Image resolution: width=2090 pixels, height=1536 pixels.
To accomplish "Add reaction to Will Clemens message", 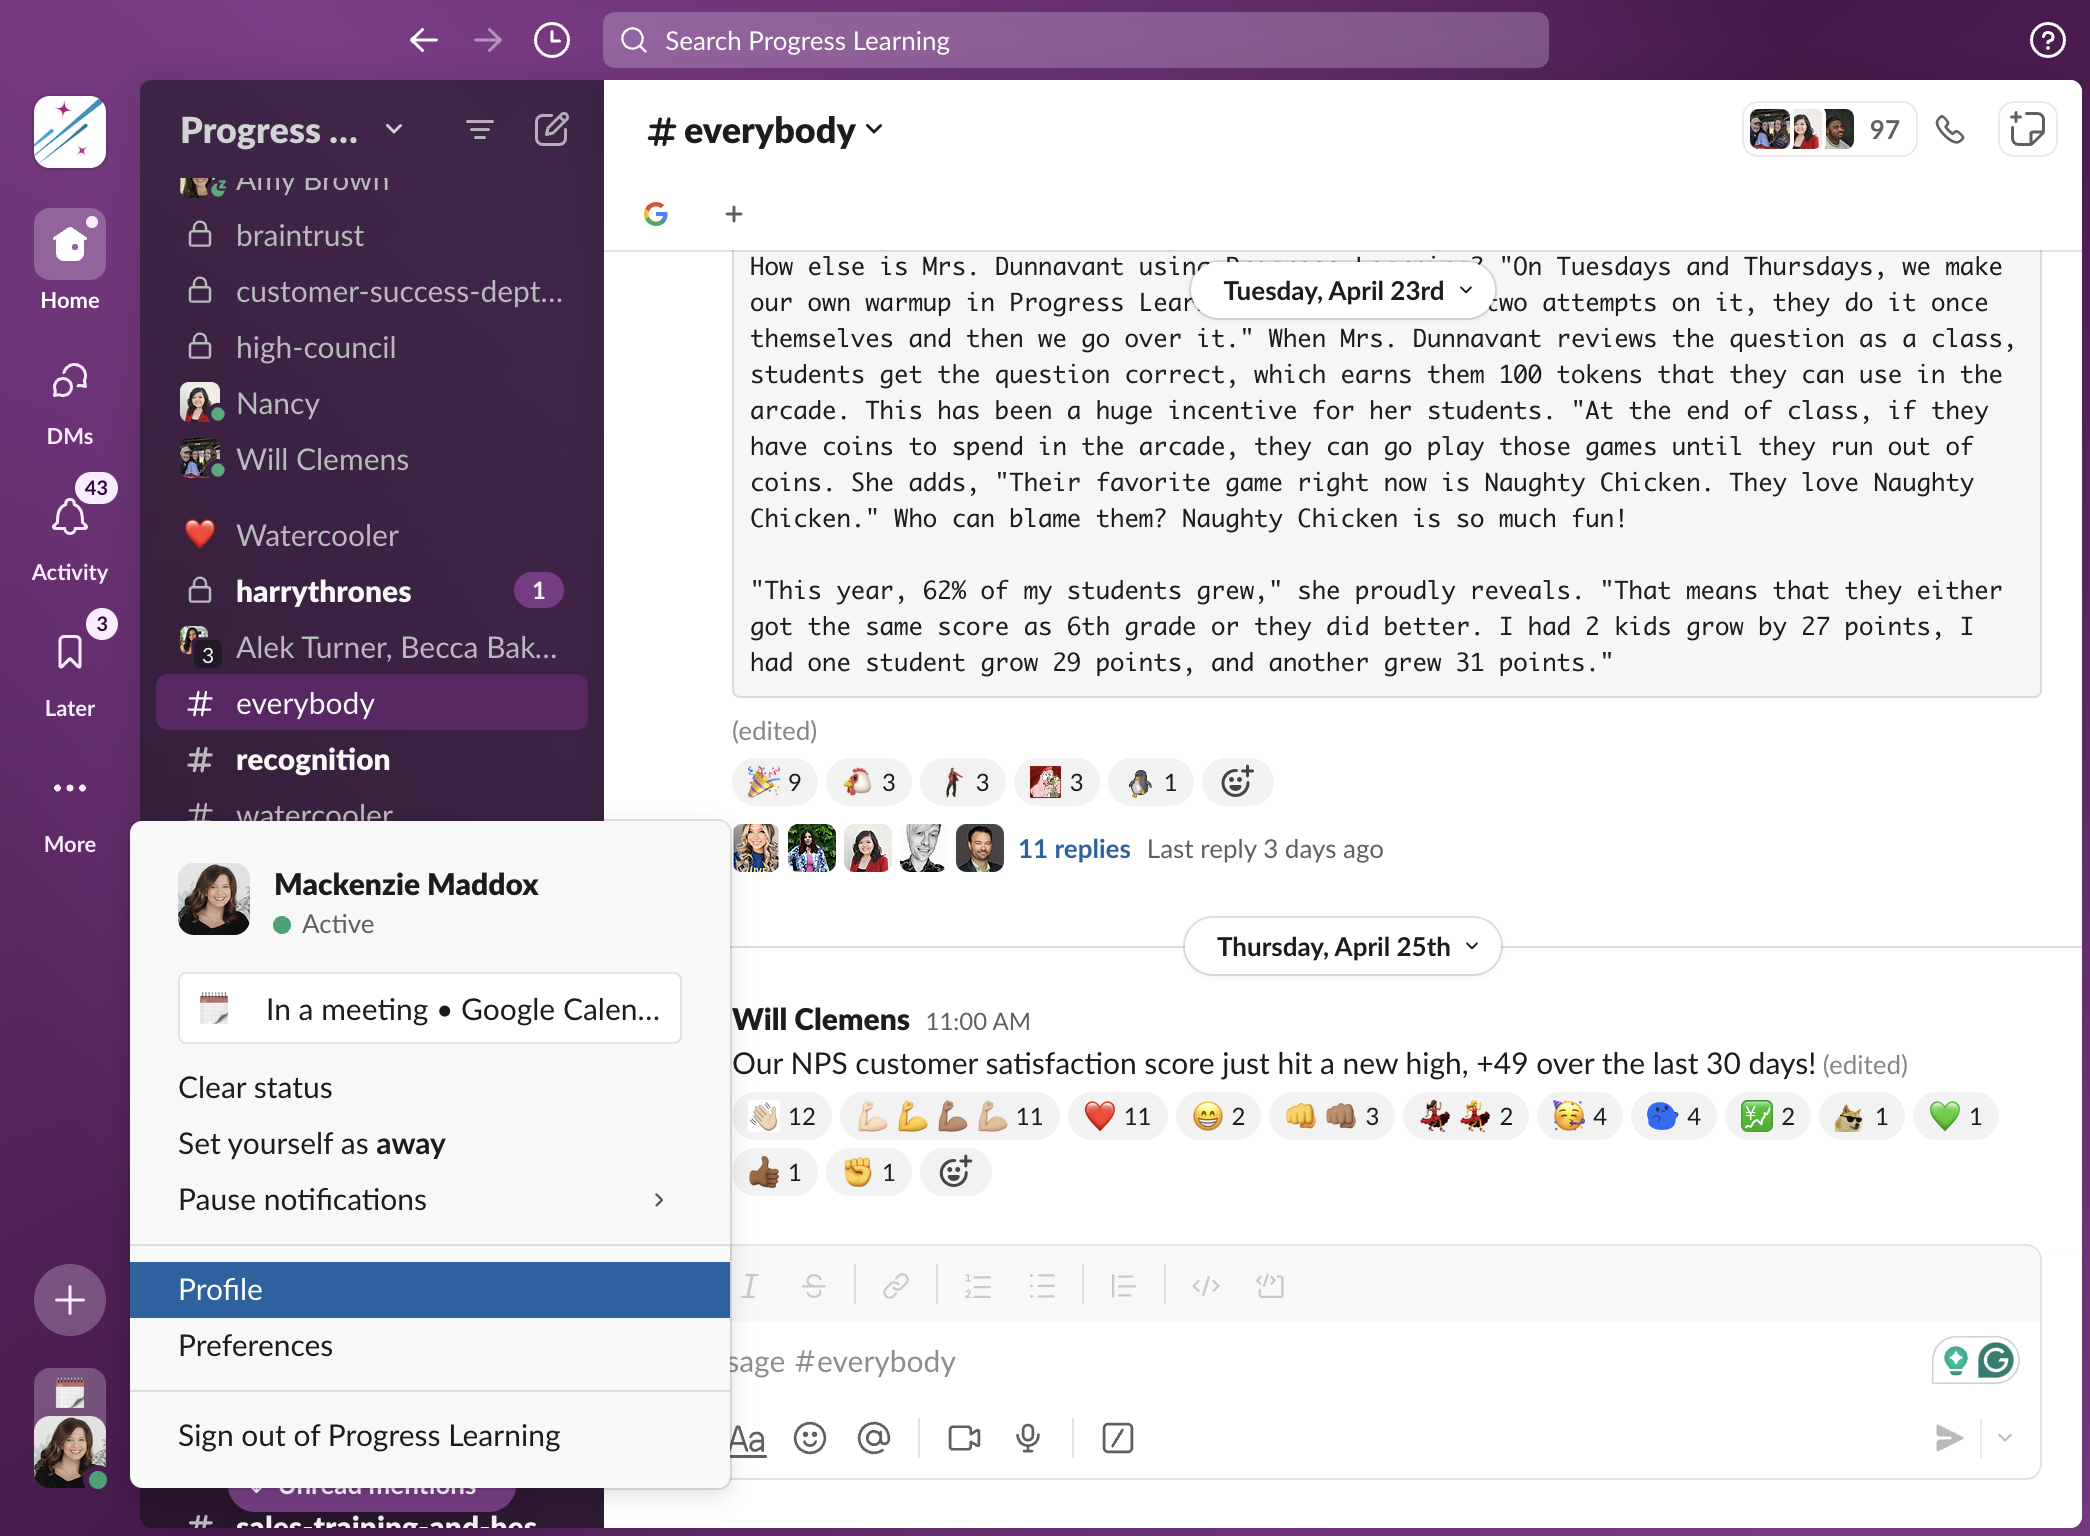I will (x=955, y=1172).
